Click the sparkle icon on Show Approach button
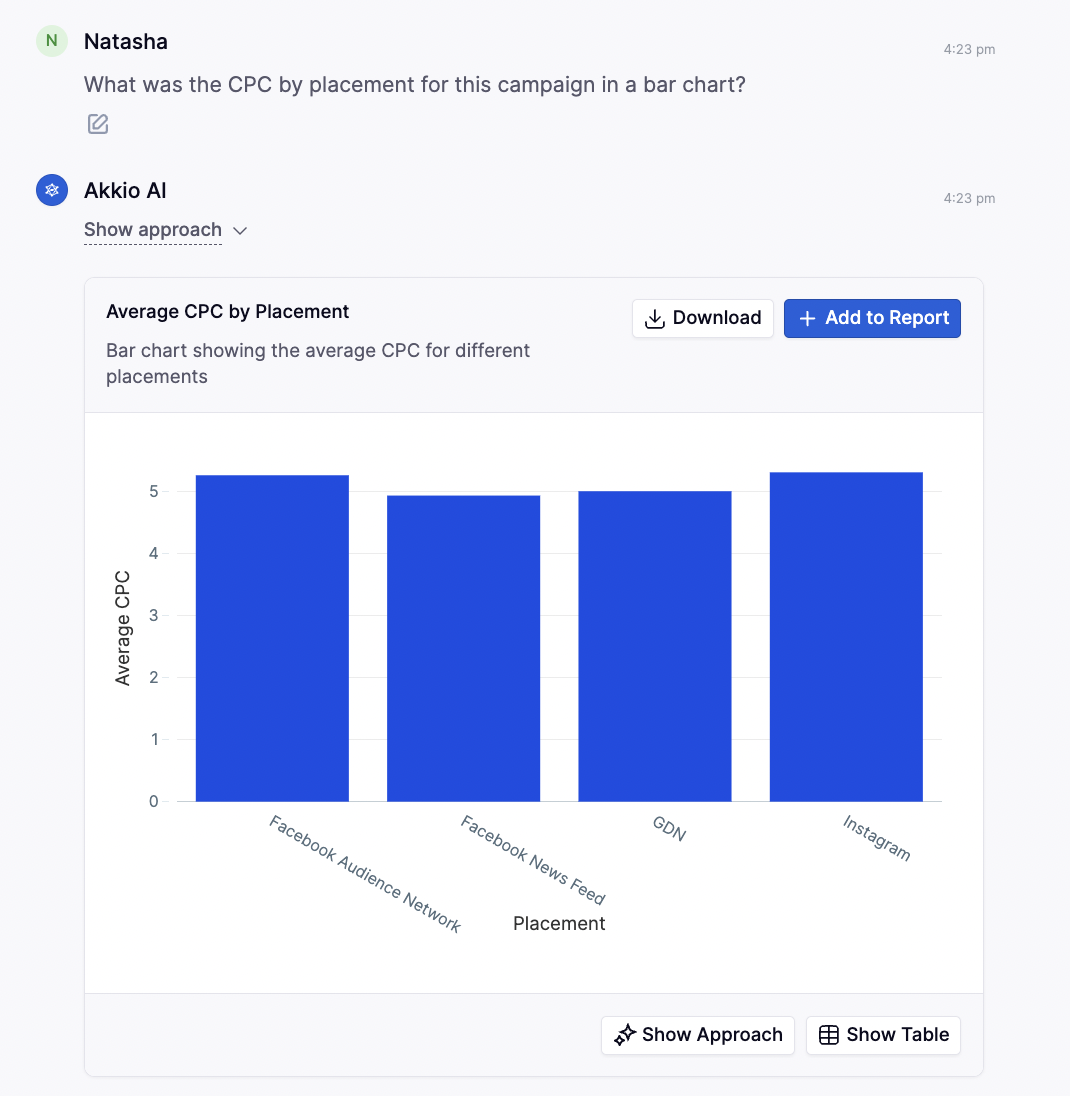 [625, 1035]
